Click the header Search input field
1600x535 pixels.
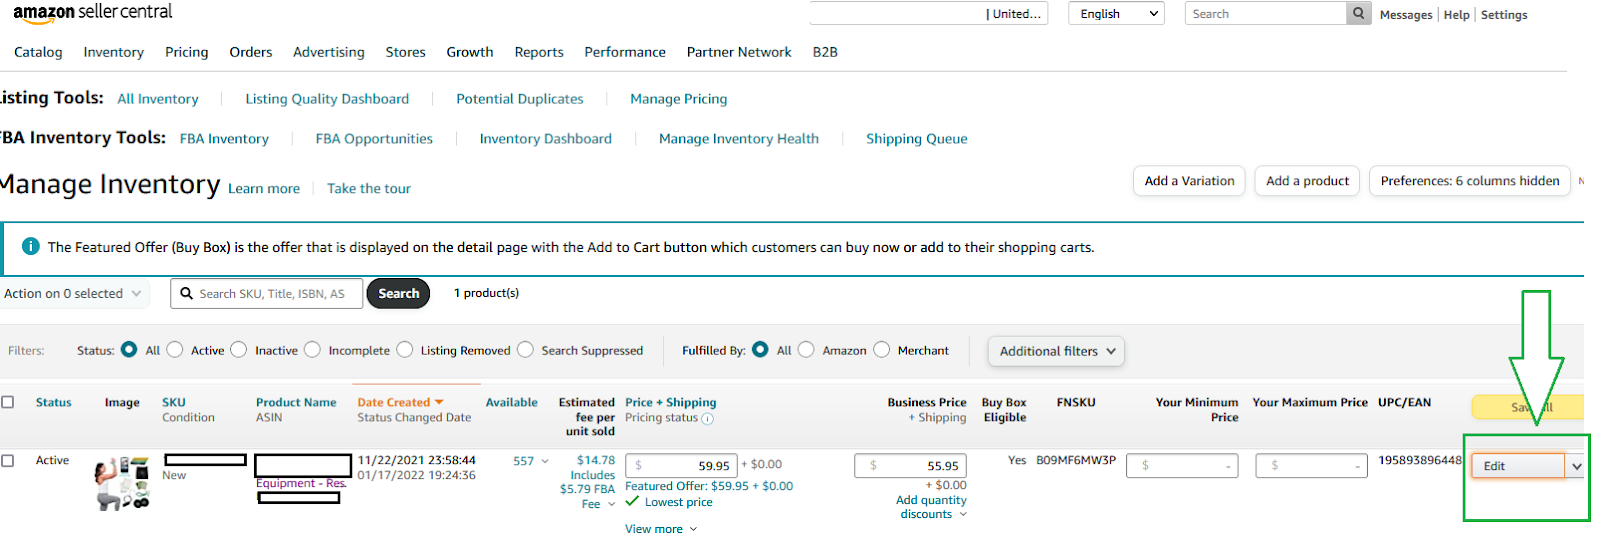click(x=1266, y=14)
